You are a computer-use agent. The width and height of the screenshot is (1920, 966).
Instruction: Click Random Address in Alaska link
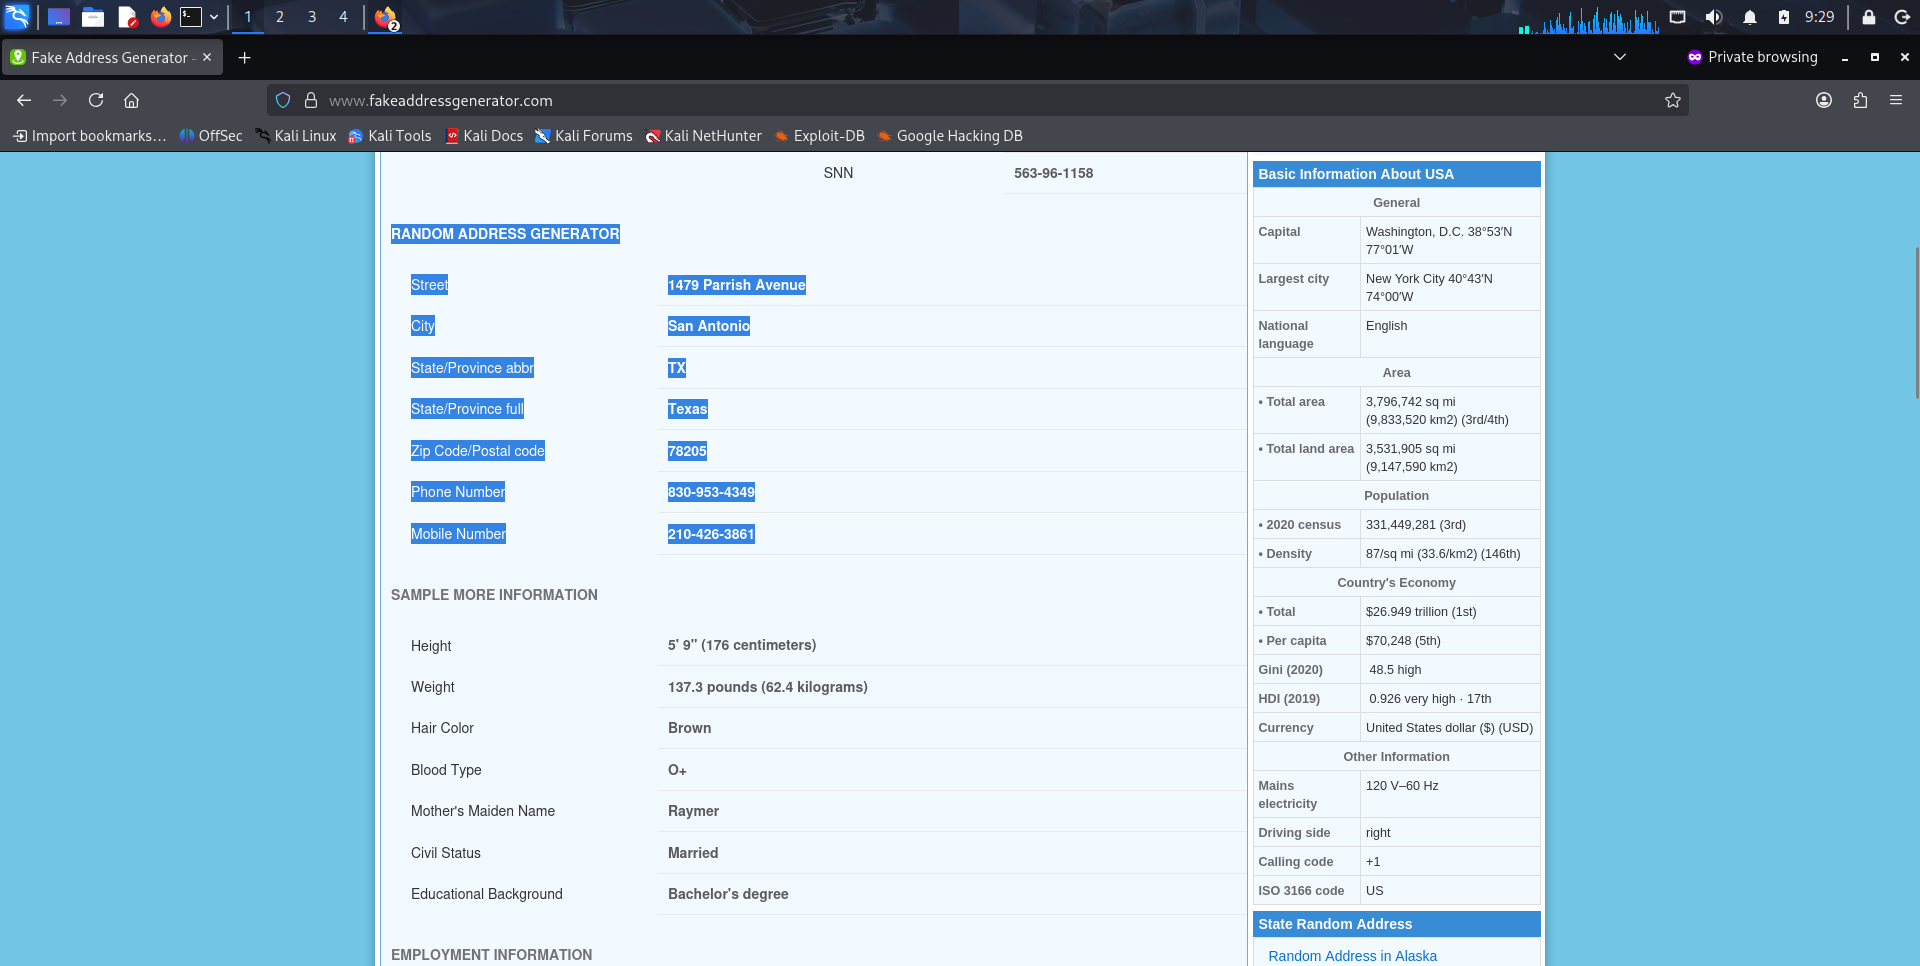point(1352,956)
